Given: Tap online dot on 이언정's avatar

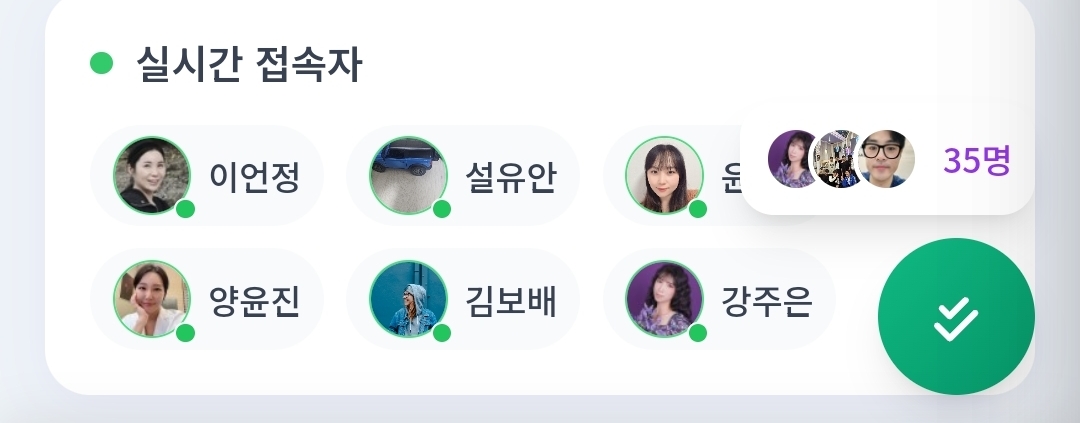Looking at the screenshot, I should [185, 209].
